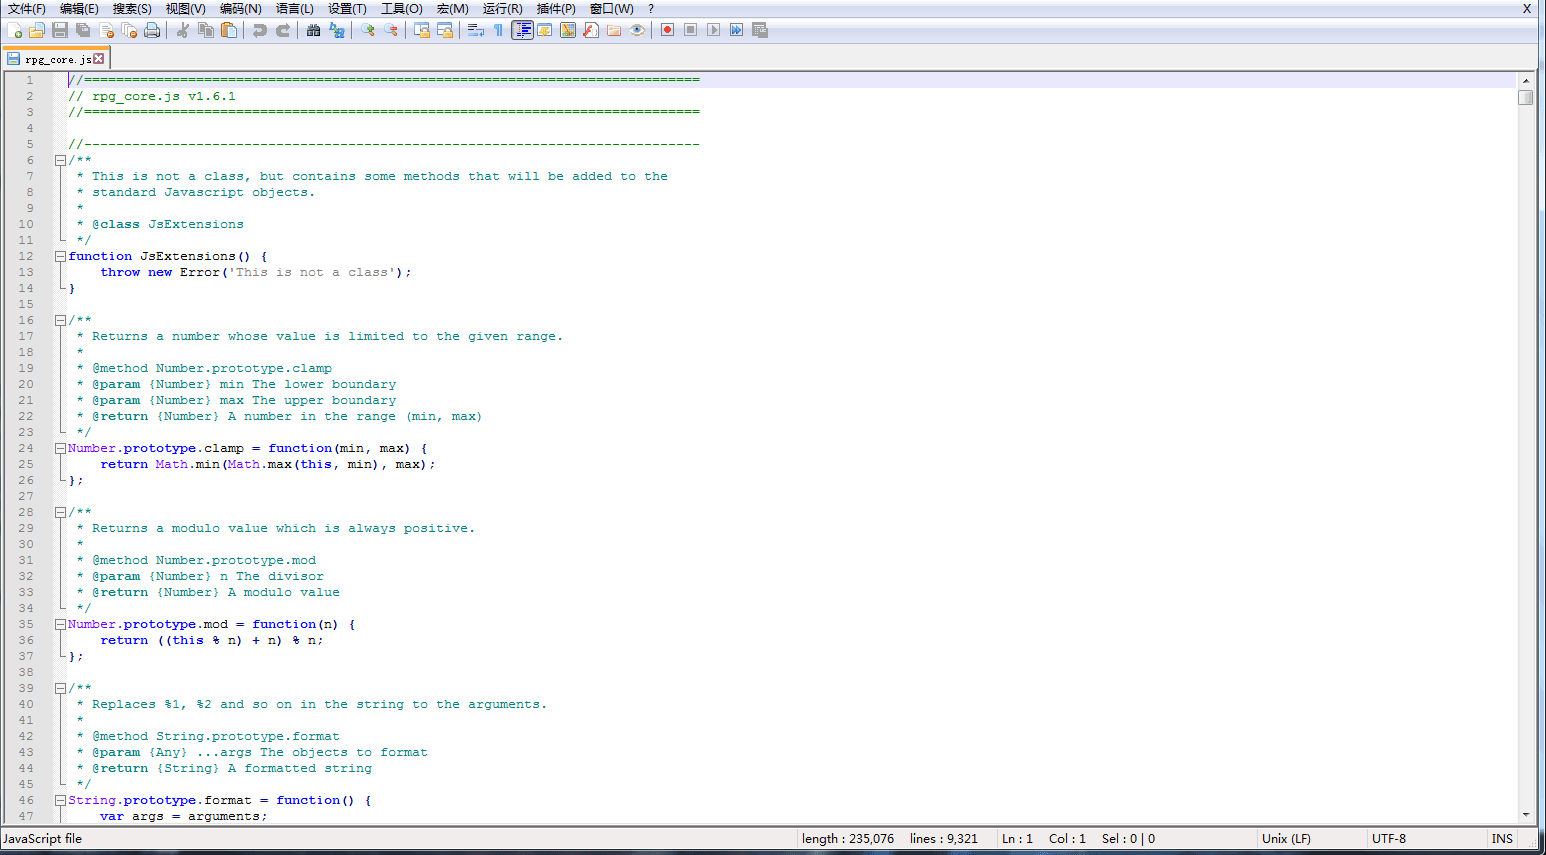Click the Cut scissors icon
This screenshot has height=855, width=1546.
[182, 30]
